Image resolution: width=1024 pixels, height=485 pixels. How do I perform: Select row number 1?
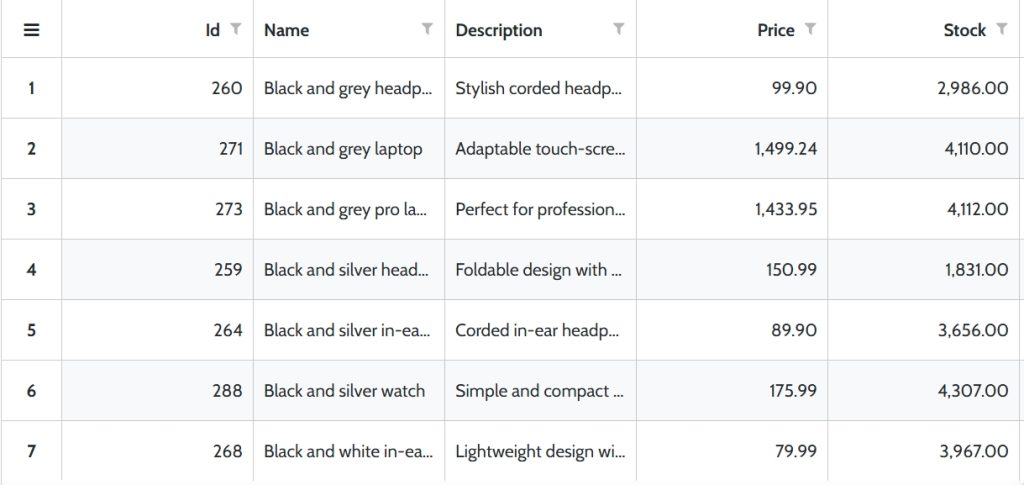[x=31, y=88]
